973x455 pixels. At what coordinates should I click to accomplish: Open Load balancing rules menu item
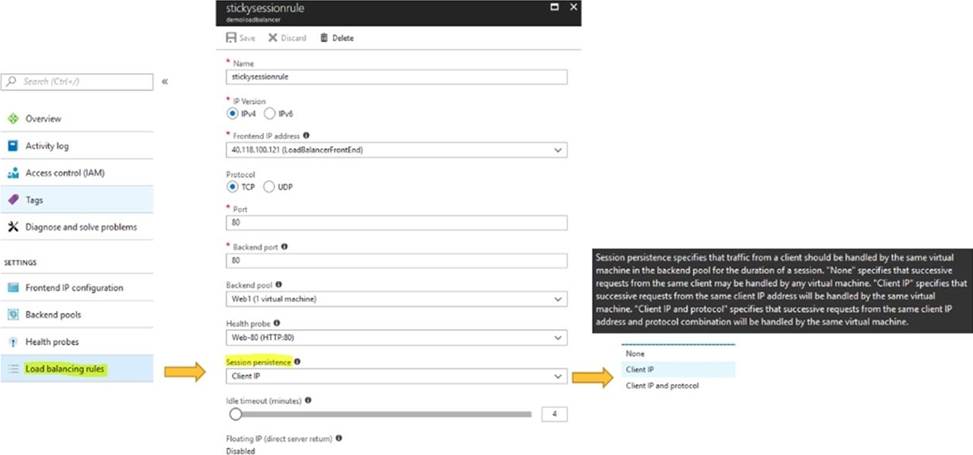pyautogui.click(x=68, y=369)
